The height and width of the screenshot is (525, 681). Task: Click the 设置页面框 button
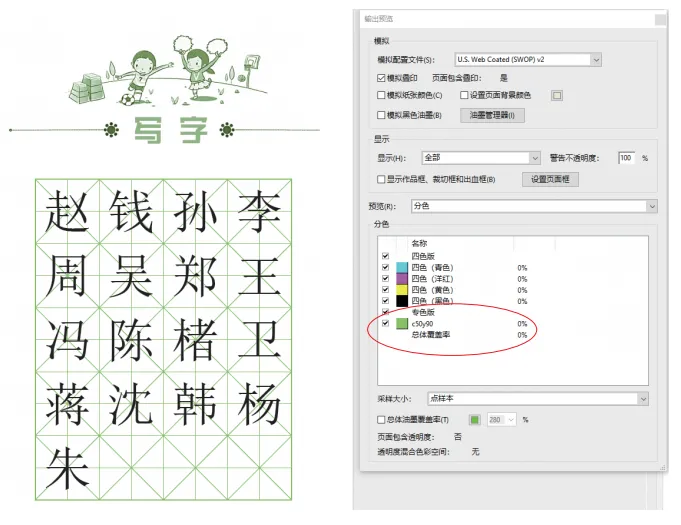[550, 179]
